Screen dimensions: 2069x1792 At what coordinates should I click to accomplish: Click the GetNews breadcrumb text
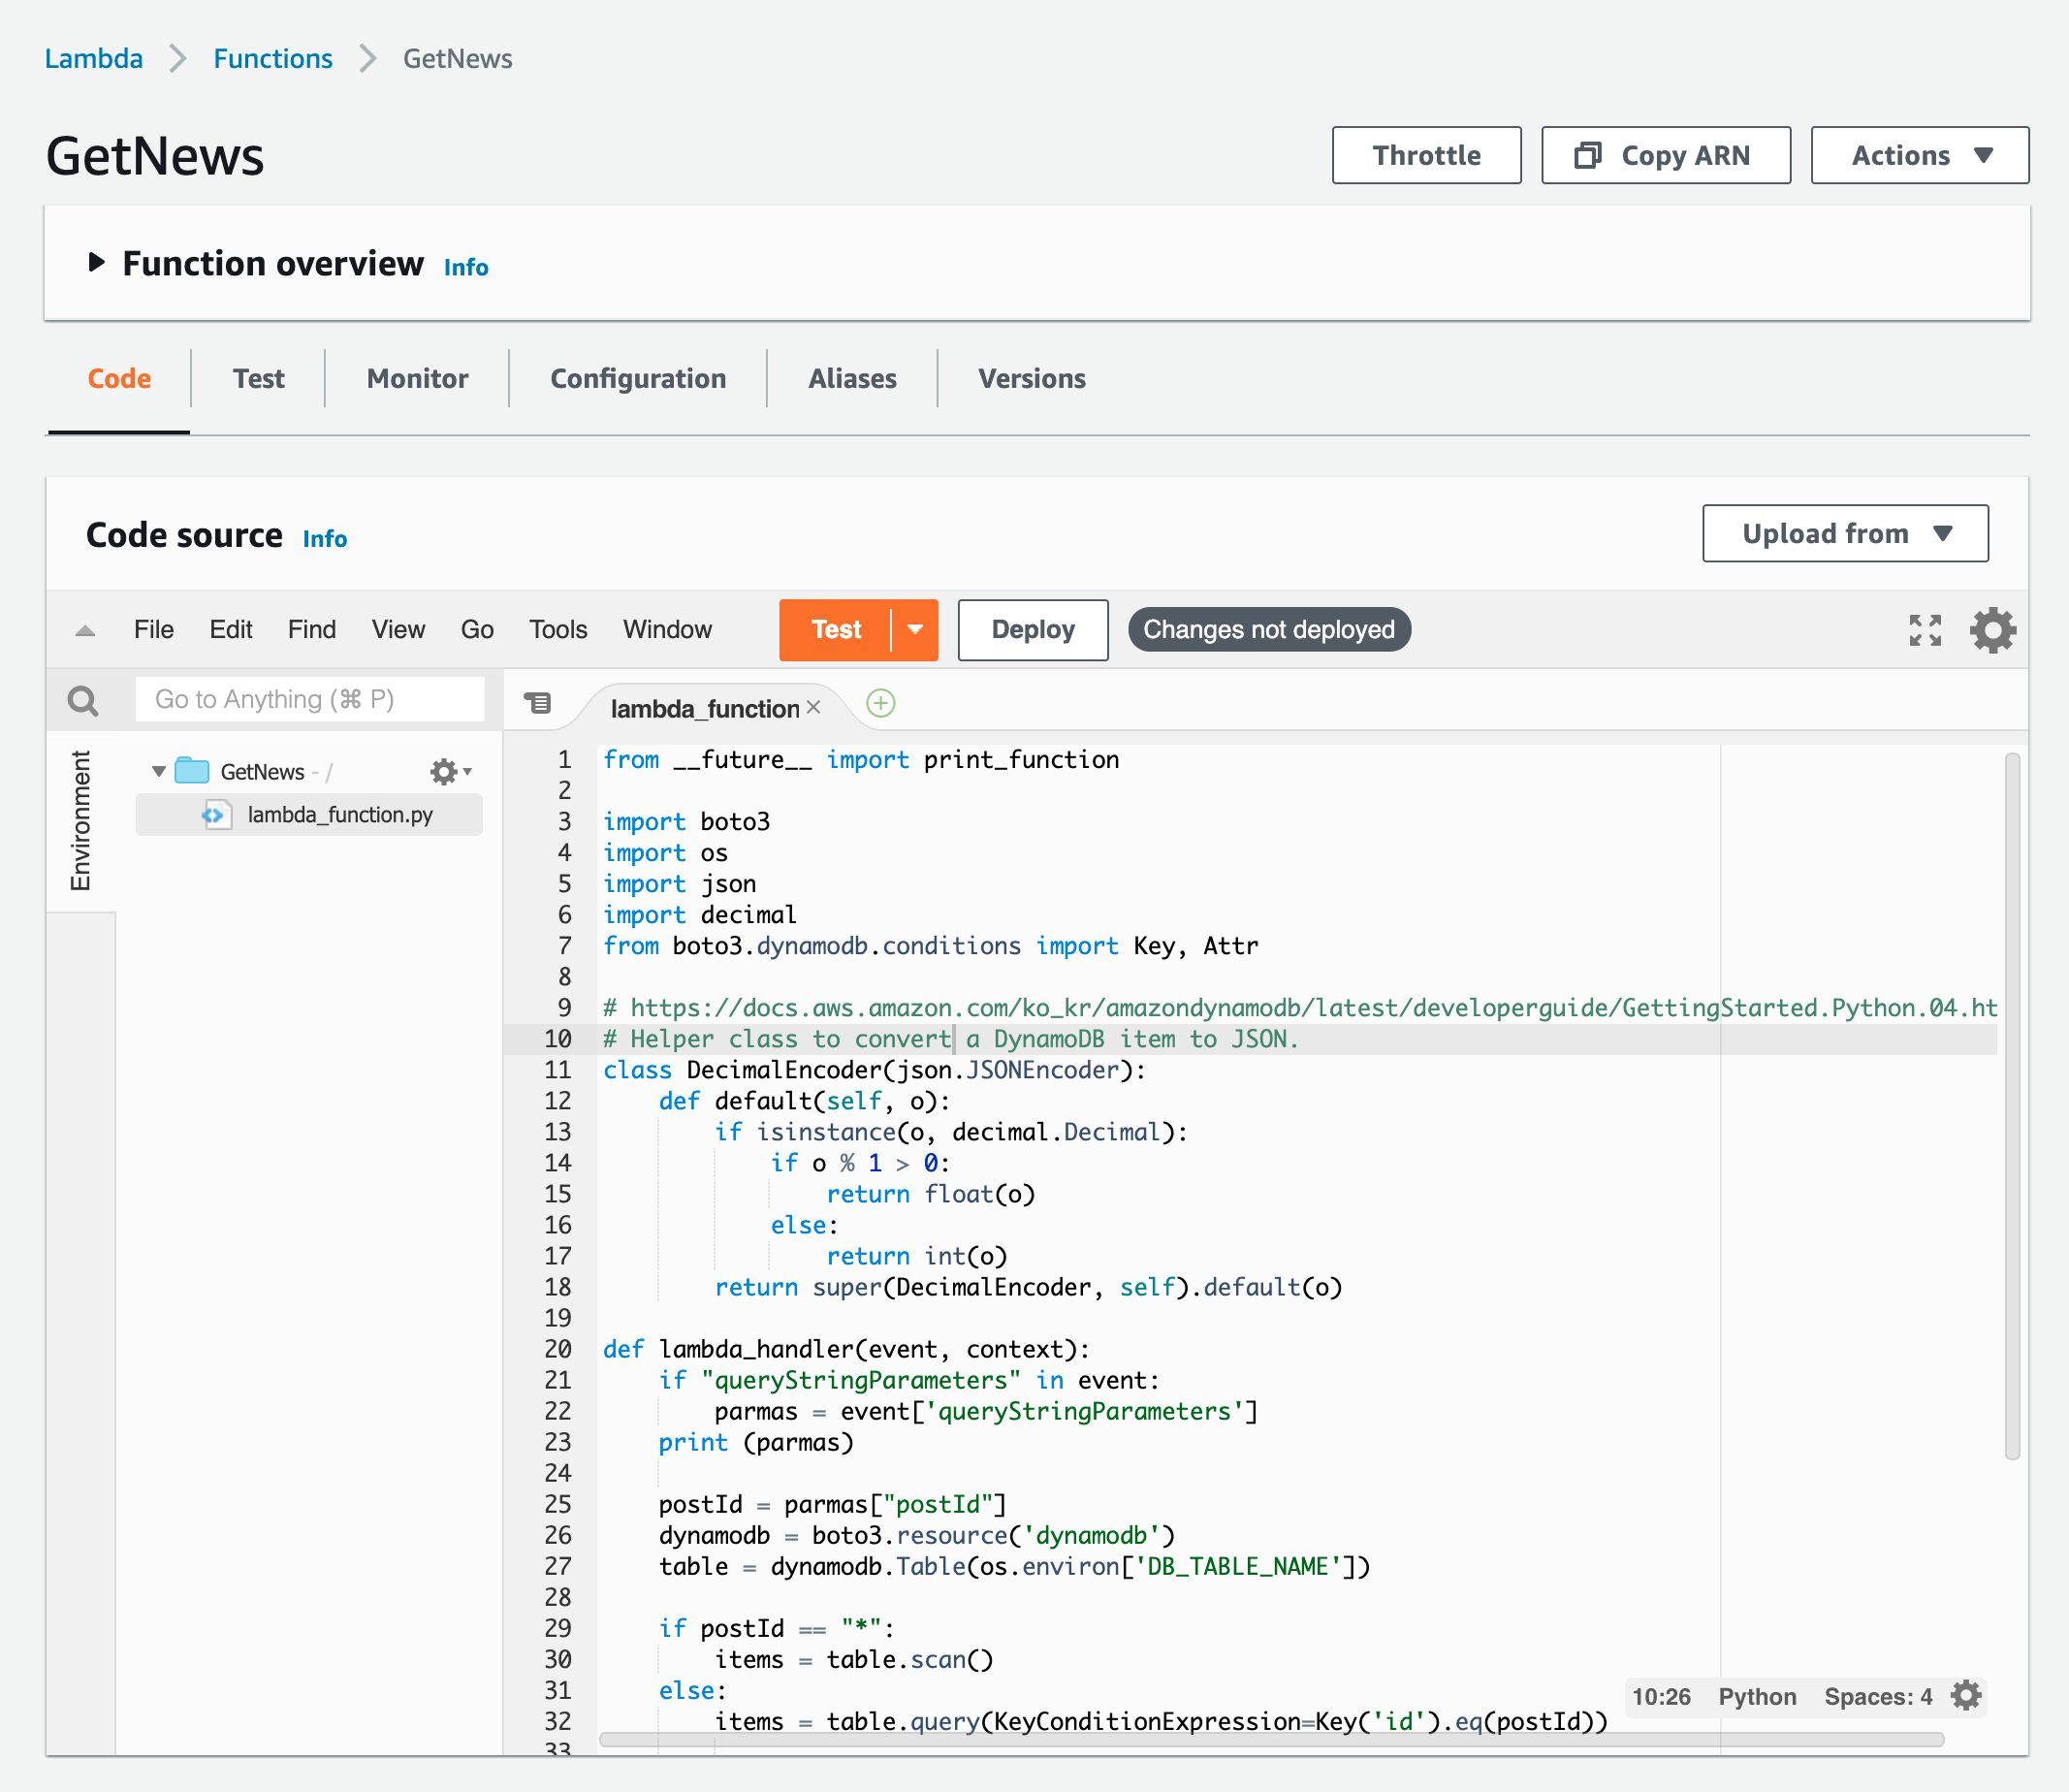[x=457, y=59]
